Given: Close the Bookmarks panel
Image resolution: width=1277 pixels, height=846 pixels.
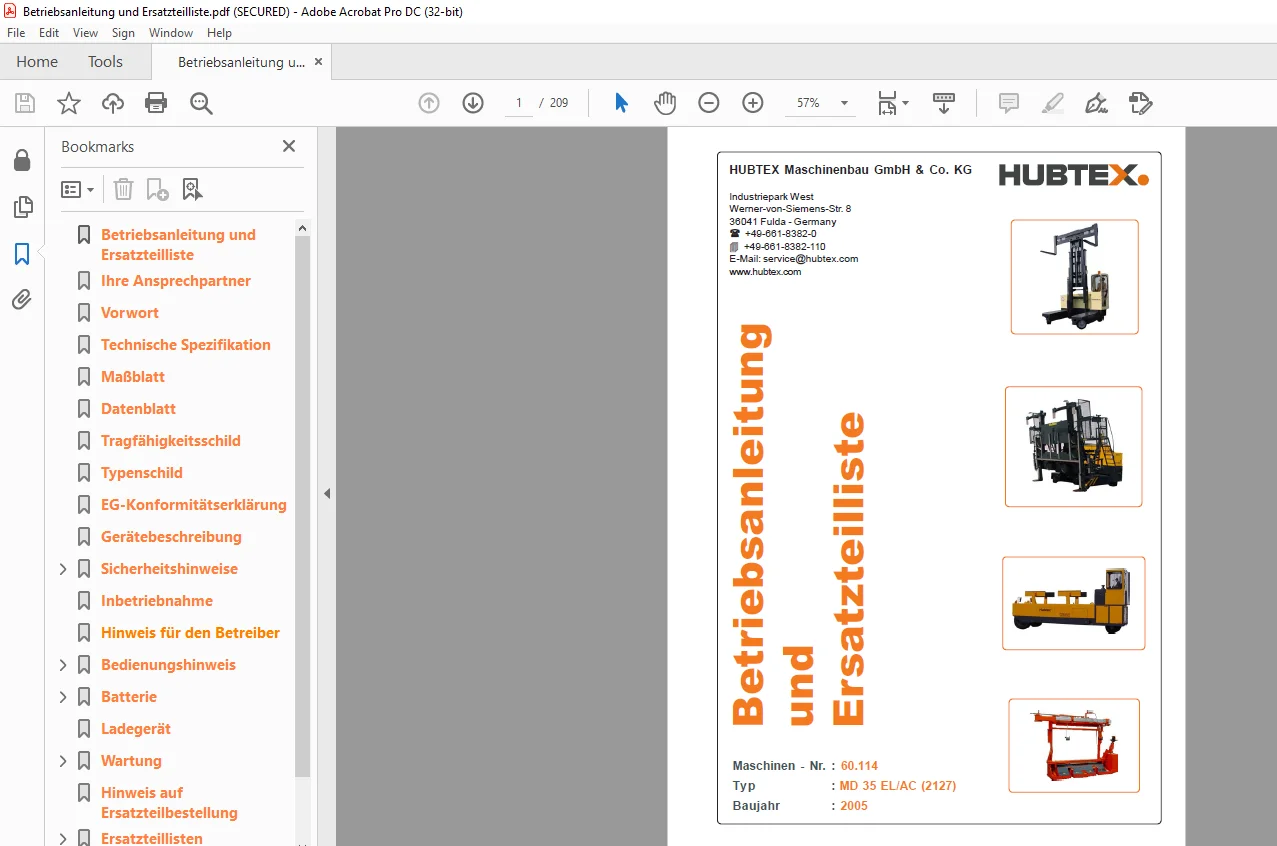Looking at the screenshot, I should click(x=289, y=146).
